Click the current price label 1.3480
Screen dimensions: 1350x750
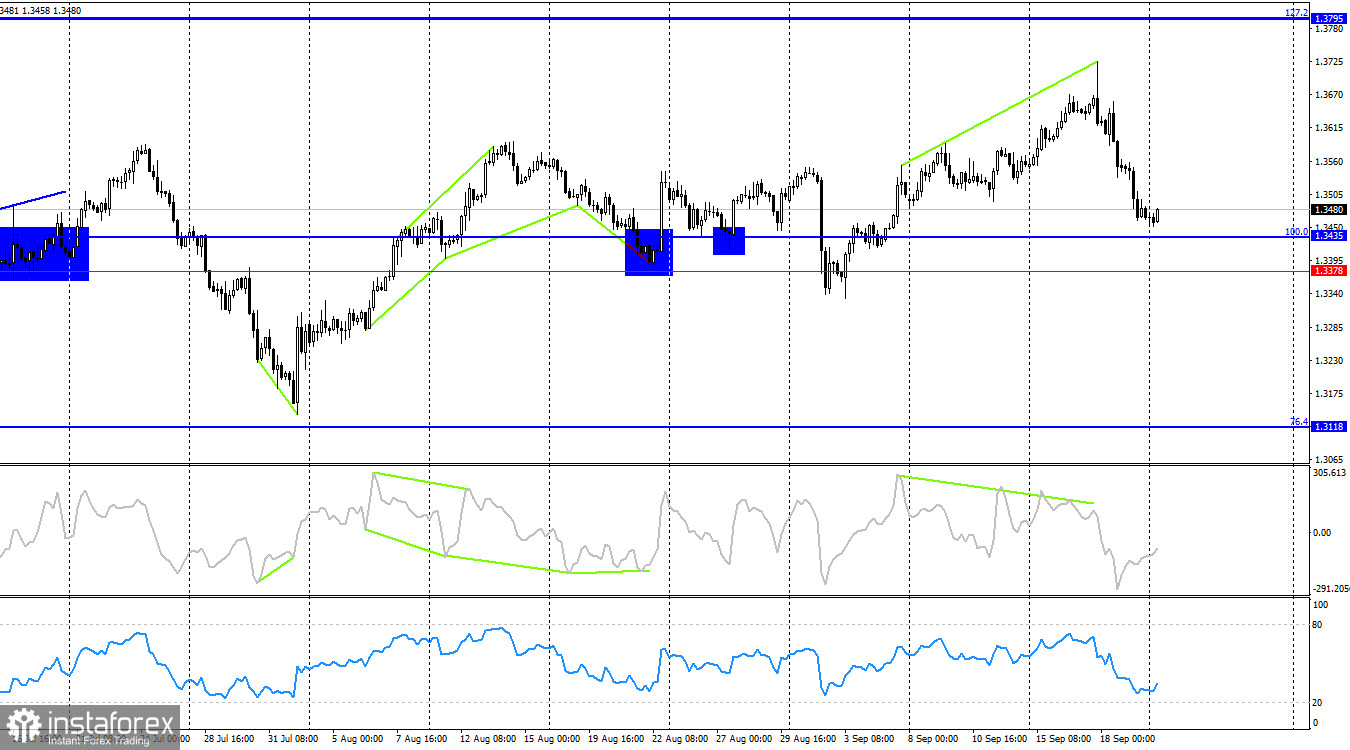click(1329, 210)
